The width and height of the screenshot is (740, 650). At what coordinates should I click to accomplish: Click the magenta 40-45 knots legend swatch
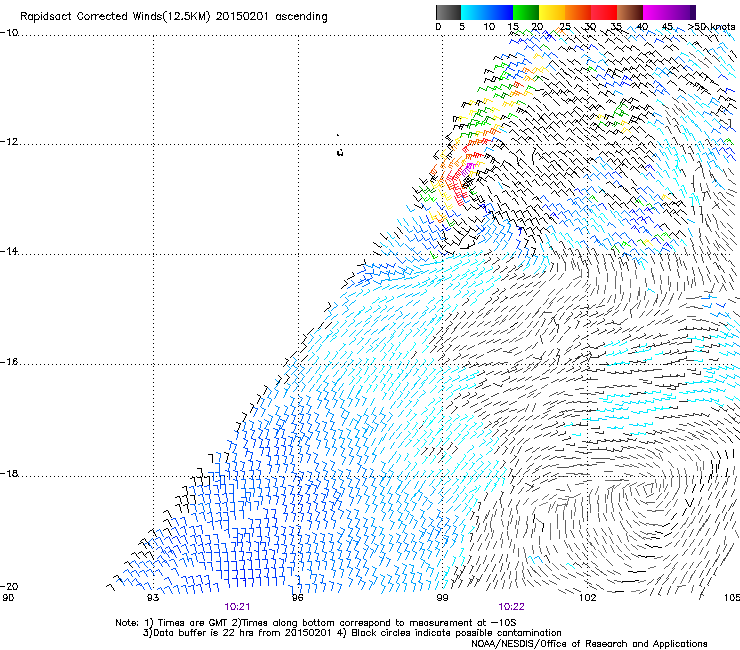[x=656, y=12]
